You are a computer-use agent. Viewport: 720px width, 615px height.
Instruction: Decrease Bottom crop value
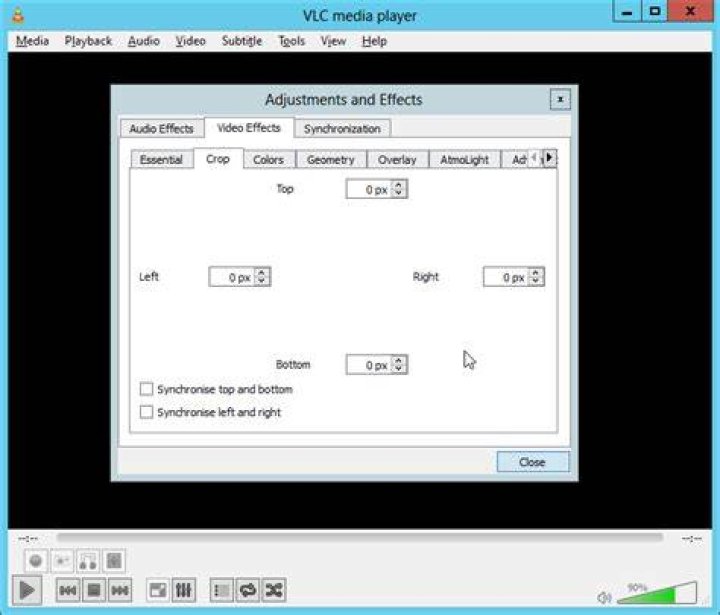pos(399,369)
